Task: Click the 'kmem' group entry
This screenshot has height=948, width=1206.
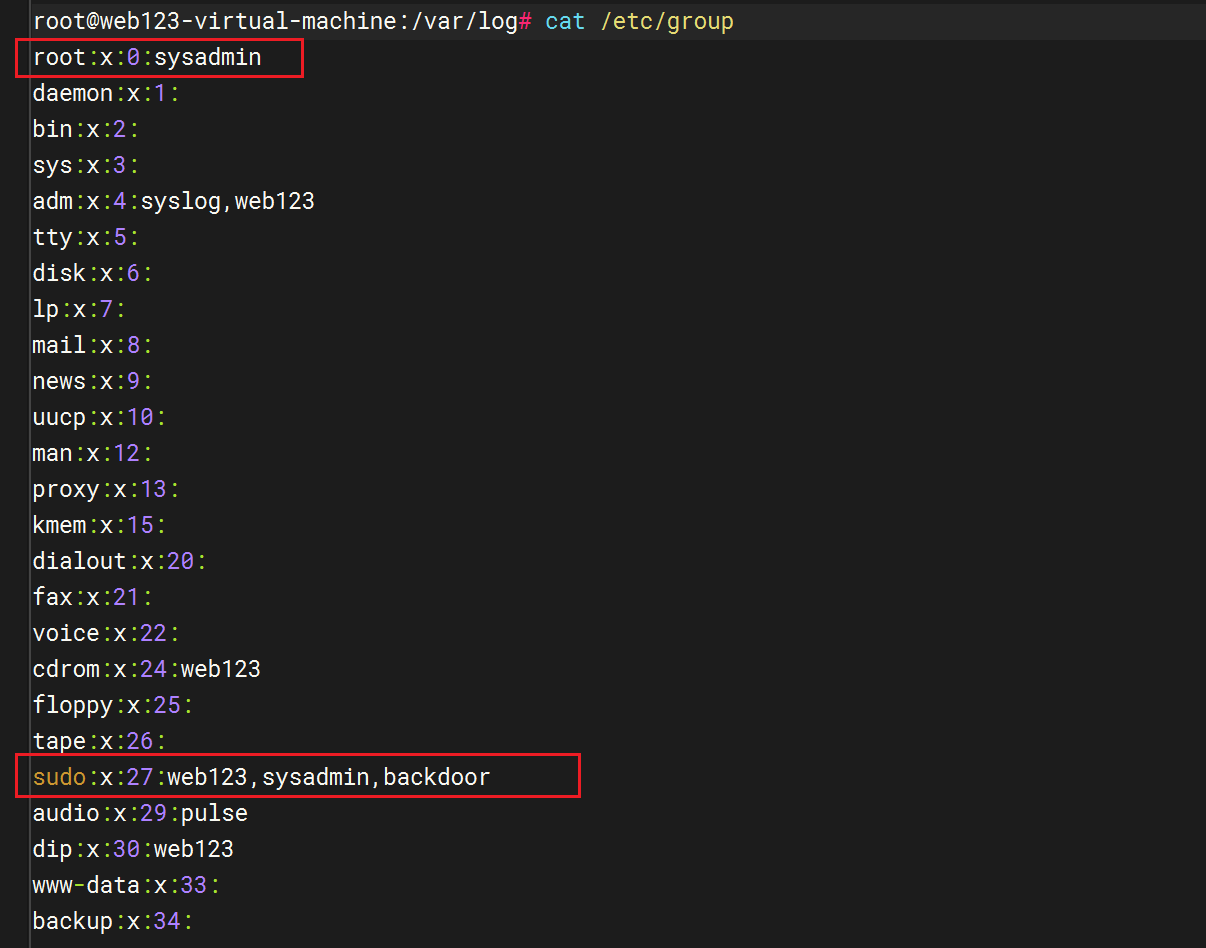Action: click(59, 525)
